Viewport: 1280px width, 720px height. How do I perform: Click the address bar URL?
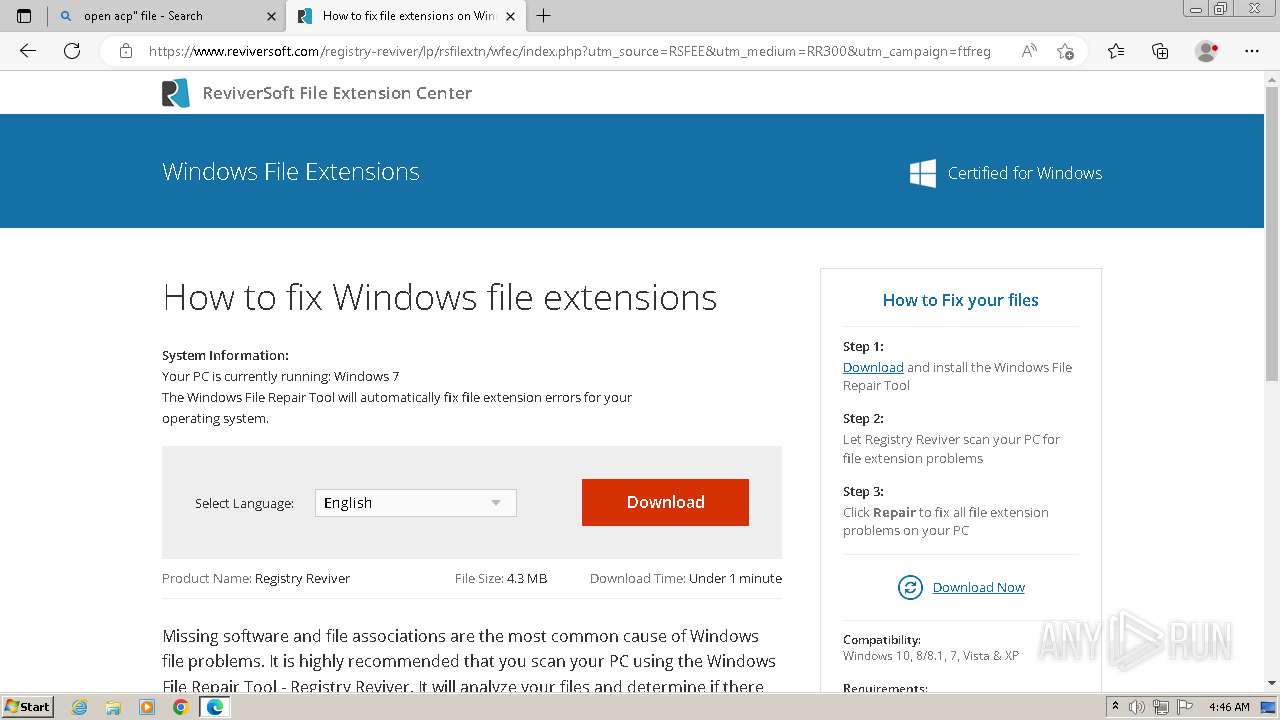pos(570,51)
